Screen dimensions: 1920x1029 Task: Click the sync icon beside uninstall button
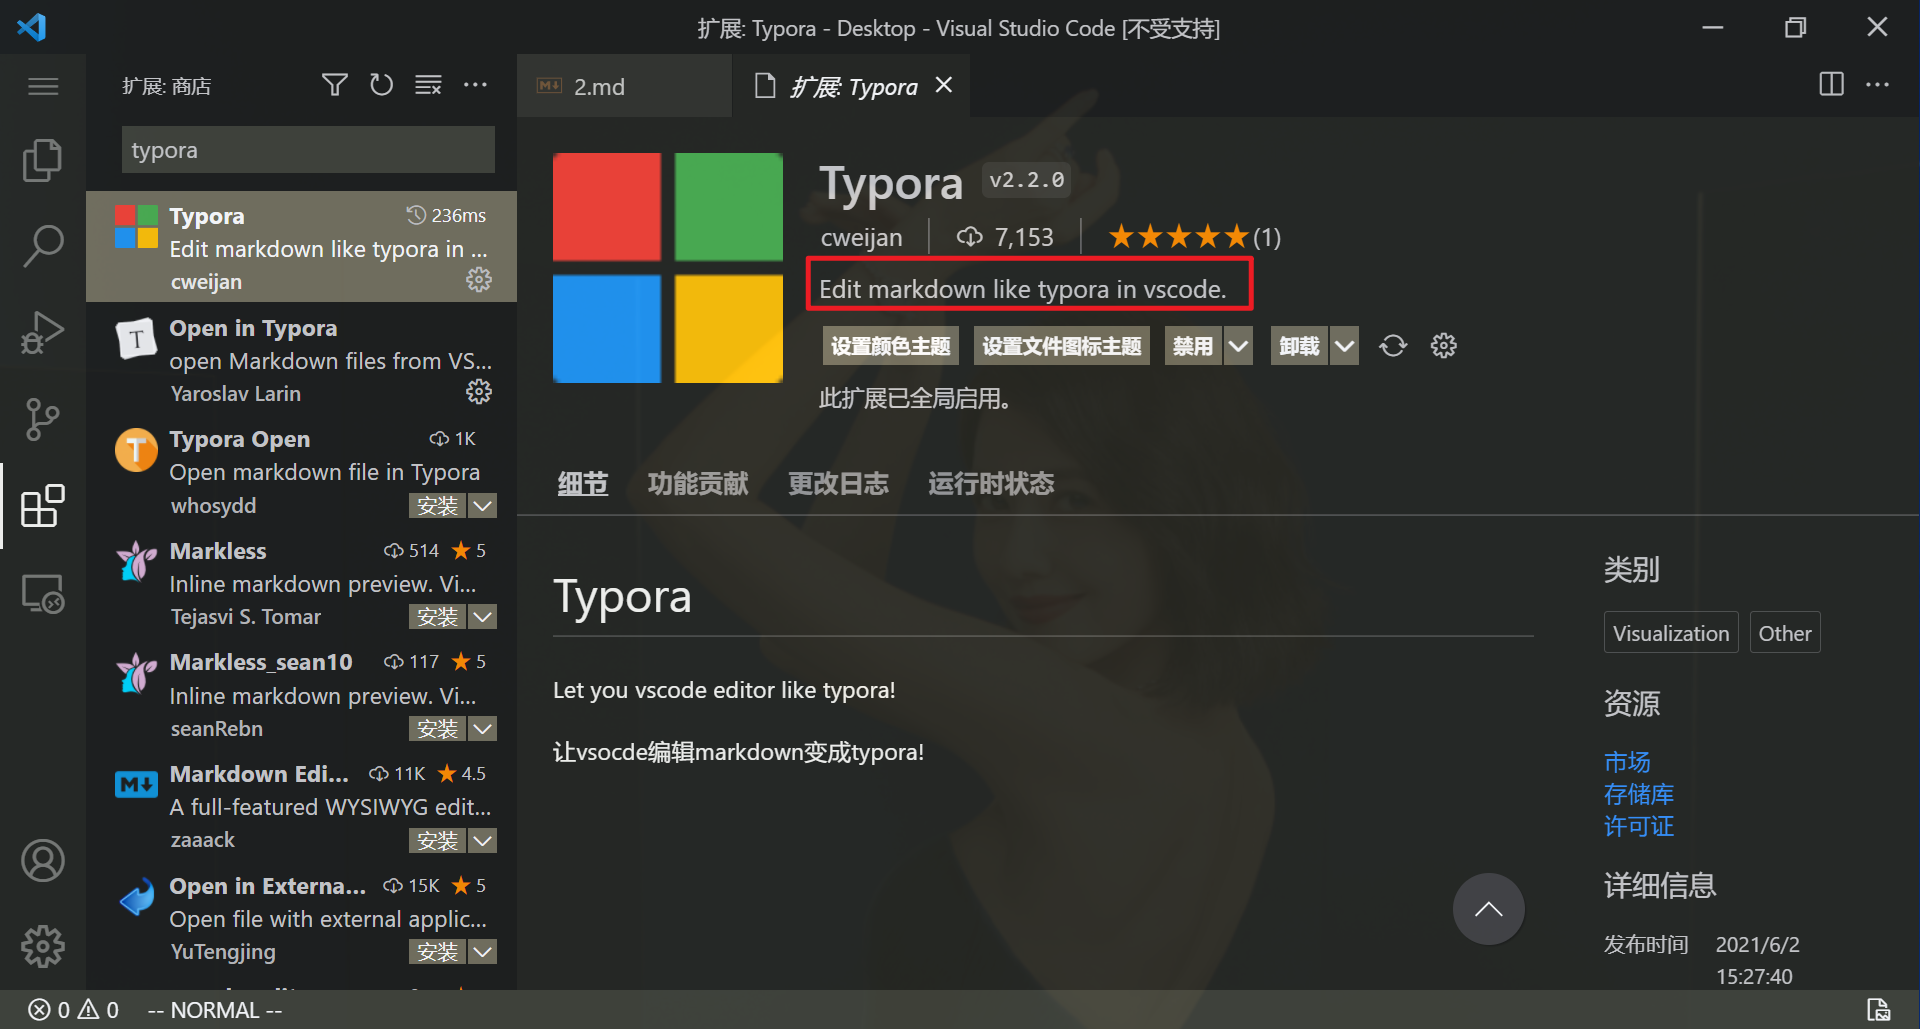[1393, 346]
